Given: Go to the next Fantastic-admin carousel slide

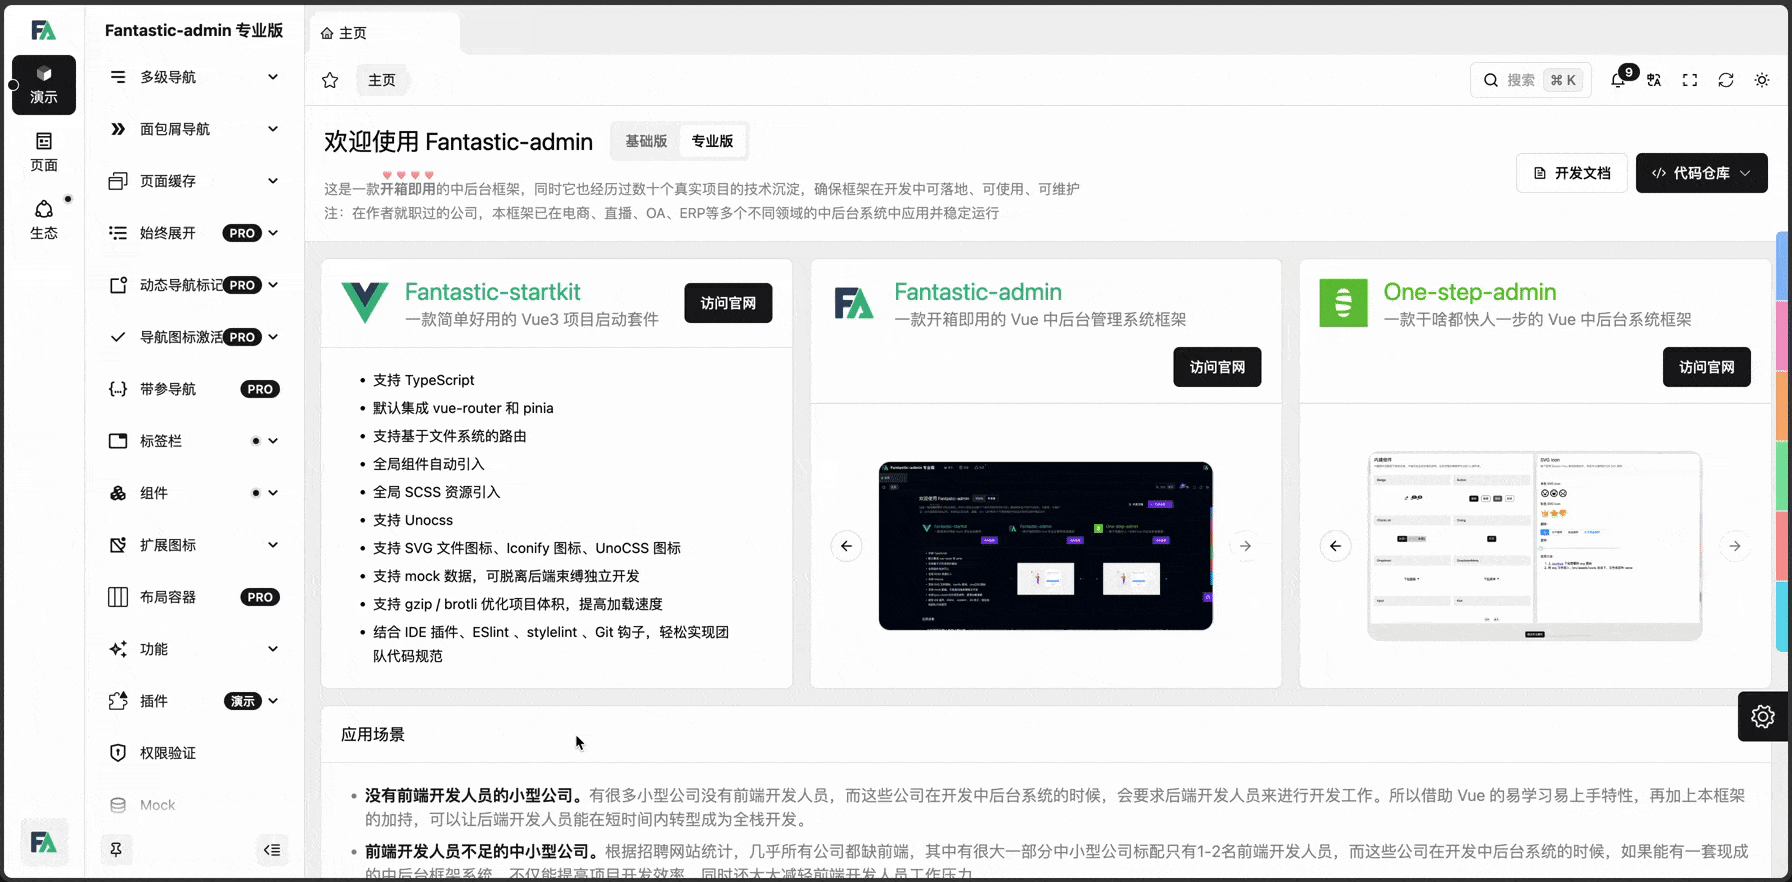Looking at the screenshot, I should pyautogui.click(x=1245, y=546).
